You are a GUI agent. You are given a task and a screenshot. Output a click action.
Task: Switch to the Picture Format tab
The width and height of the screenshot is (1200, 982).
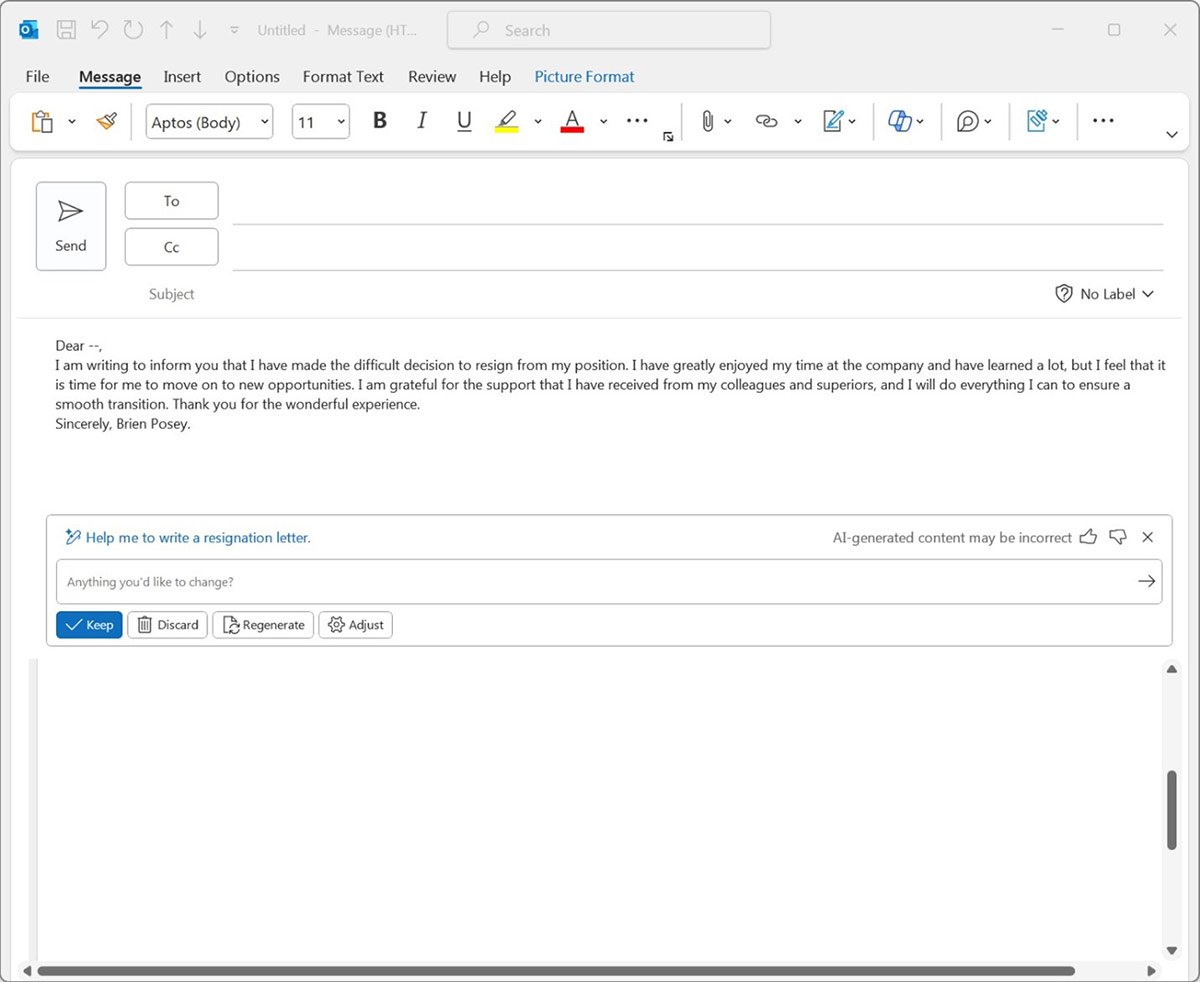click(x=584, y=76)
